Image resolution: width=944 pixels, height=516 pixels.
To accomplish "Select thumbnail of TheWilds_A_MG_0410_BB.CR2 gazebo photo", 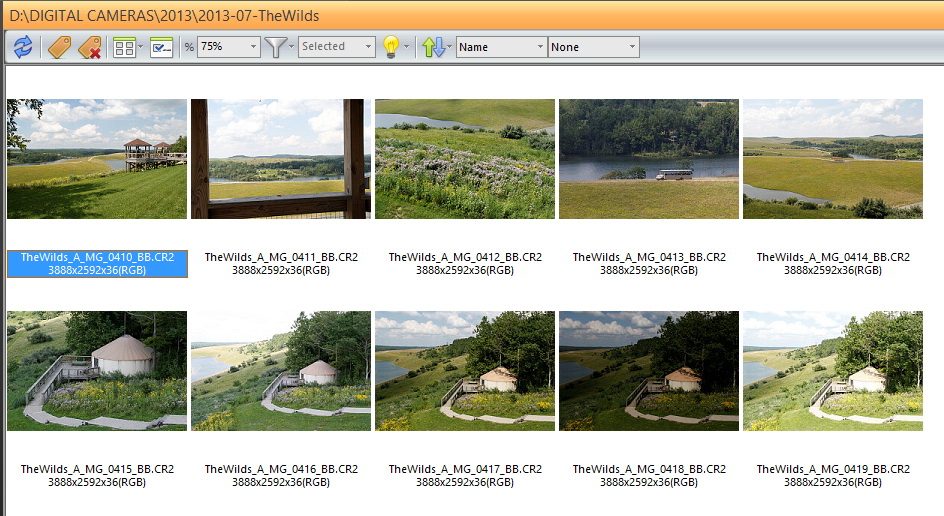I will point(97,159).
